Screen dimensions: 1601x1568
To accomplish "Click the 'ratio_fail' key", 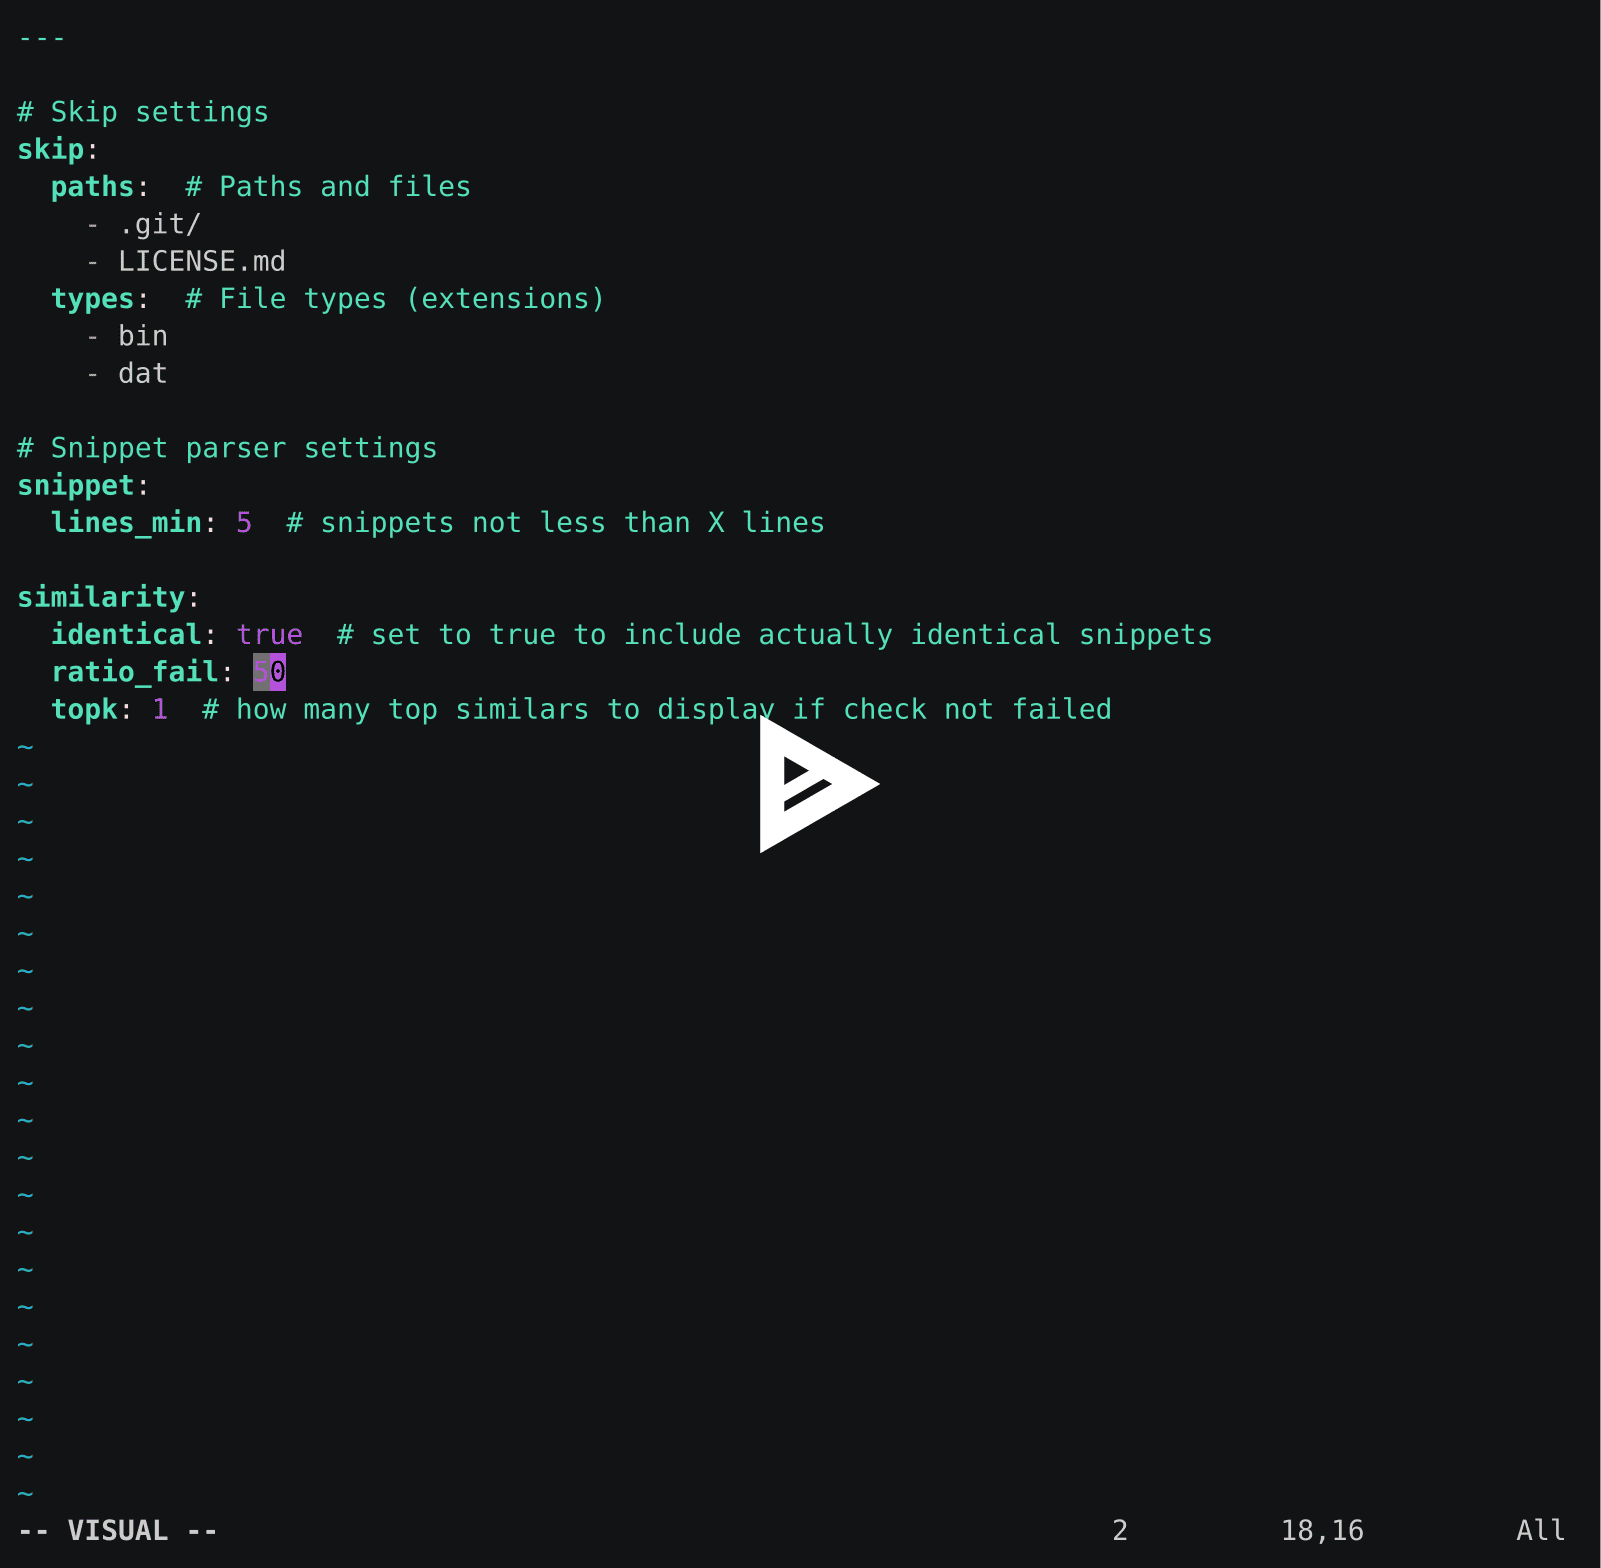I will click(x=135, y=672).
